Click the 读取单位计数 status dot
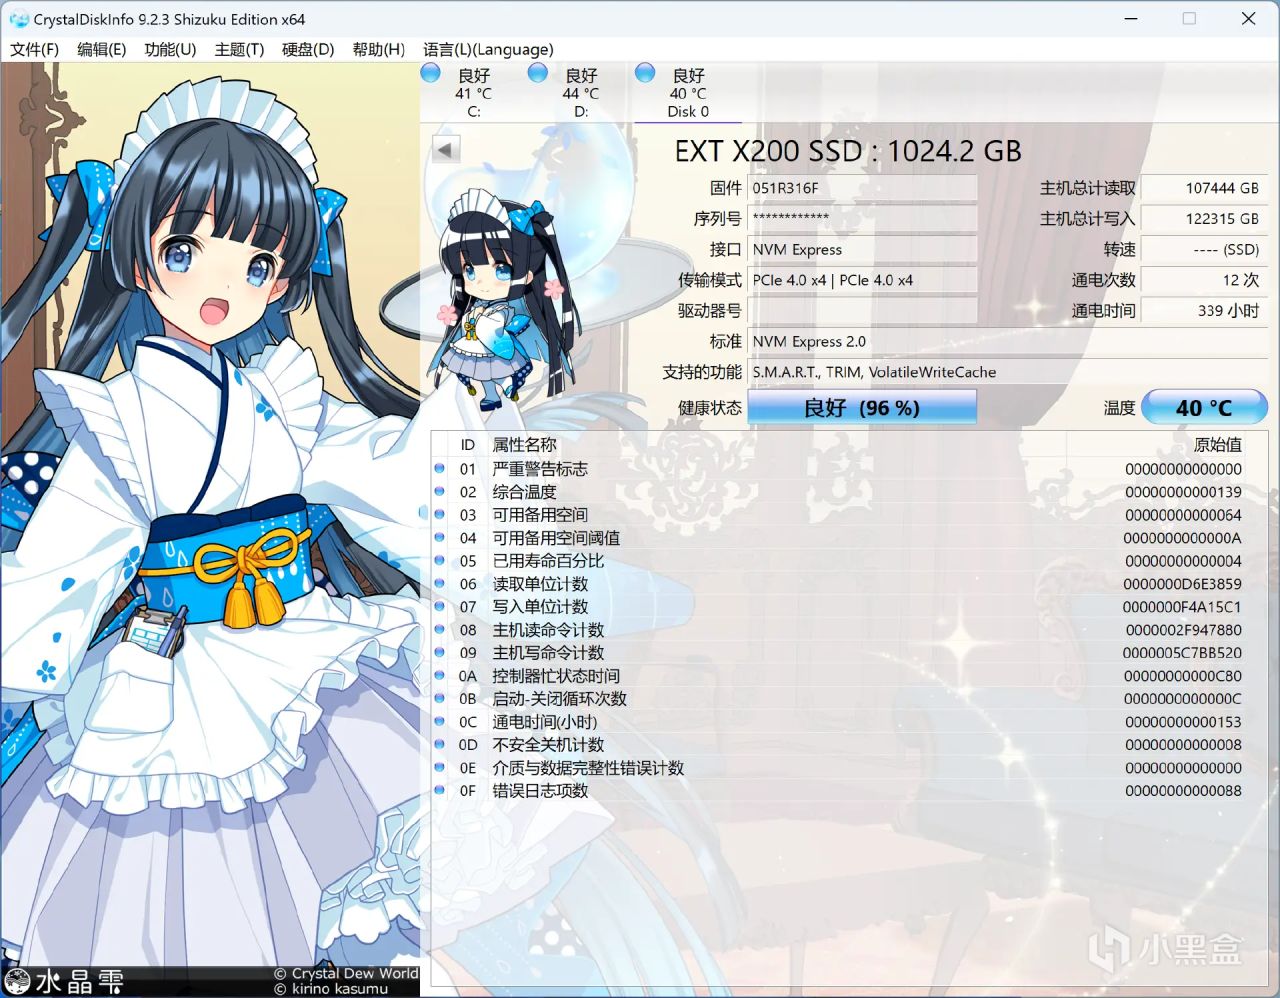 440,583
